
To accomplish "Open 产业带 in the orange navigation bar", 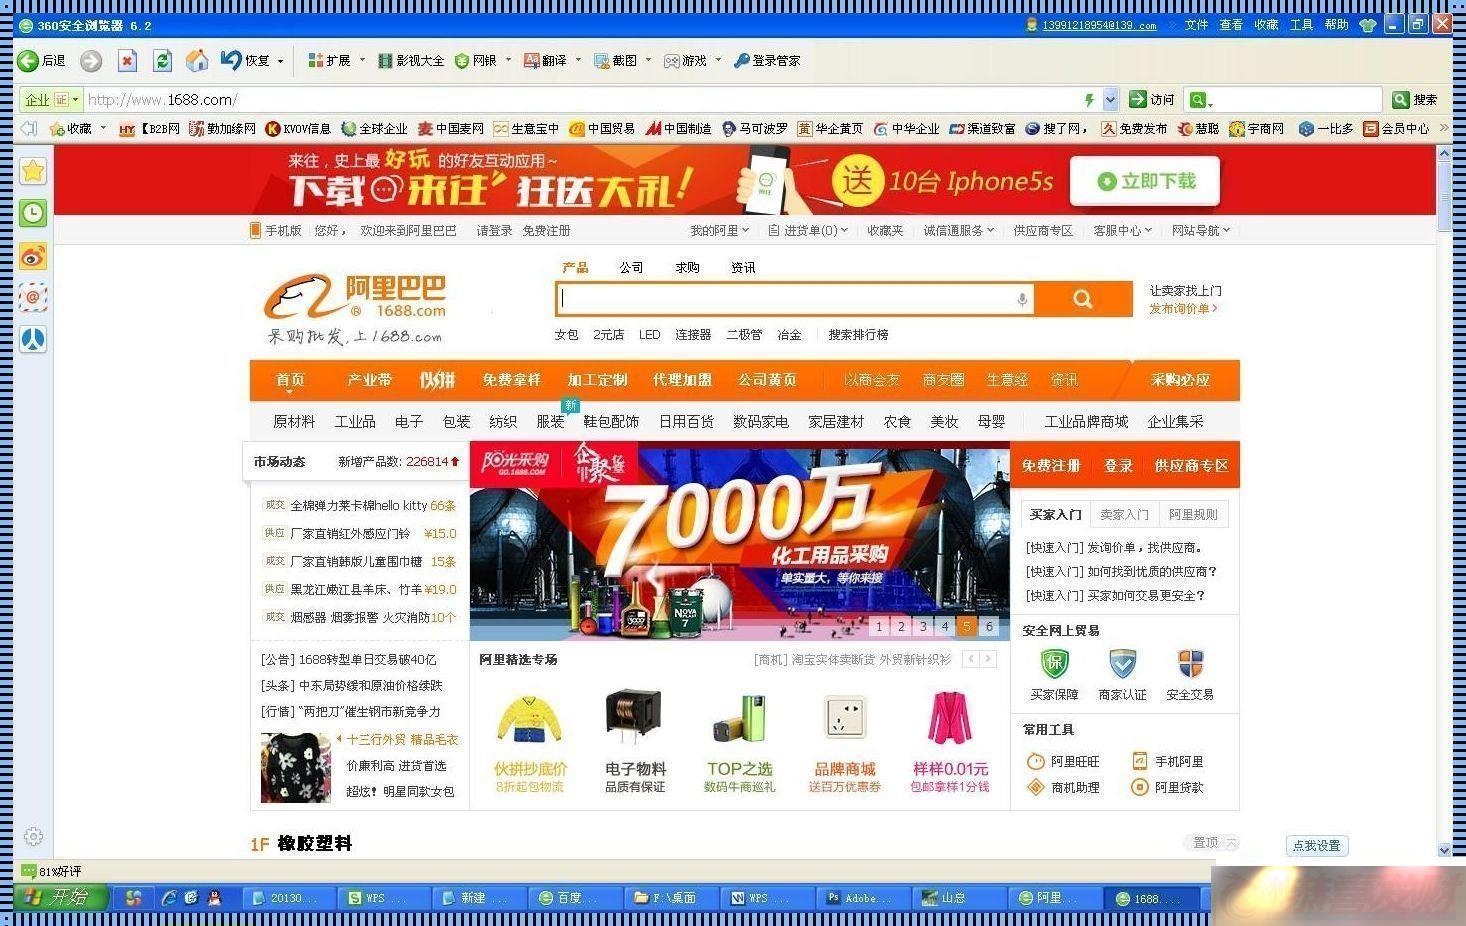I will [370, 380].
